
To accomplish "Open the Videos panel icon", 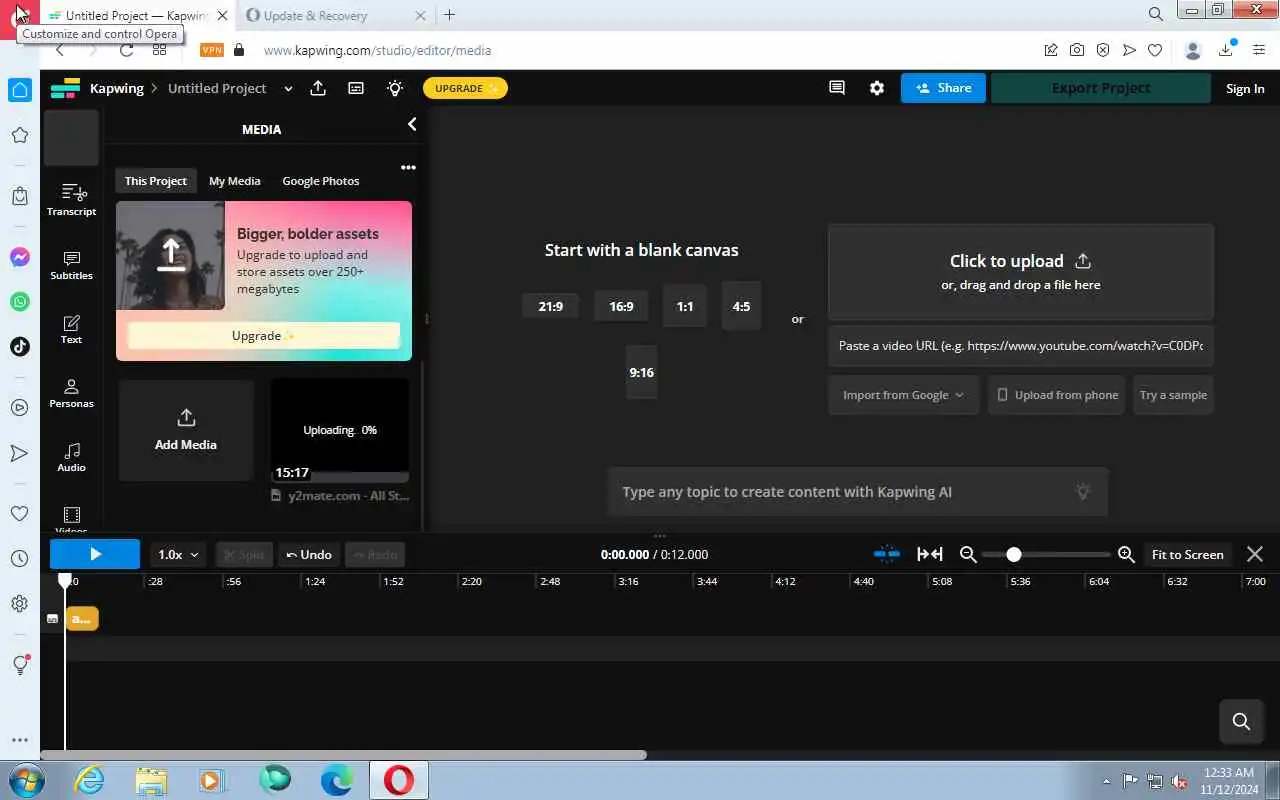I will [x=71, y=516].
